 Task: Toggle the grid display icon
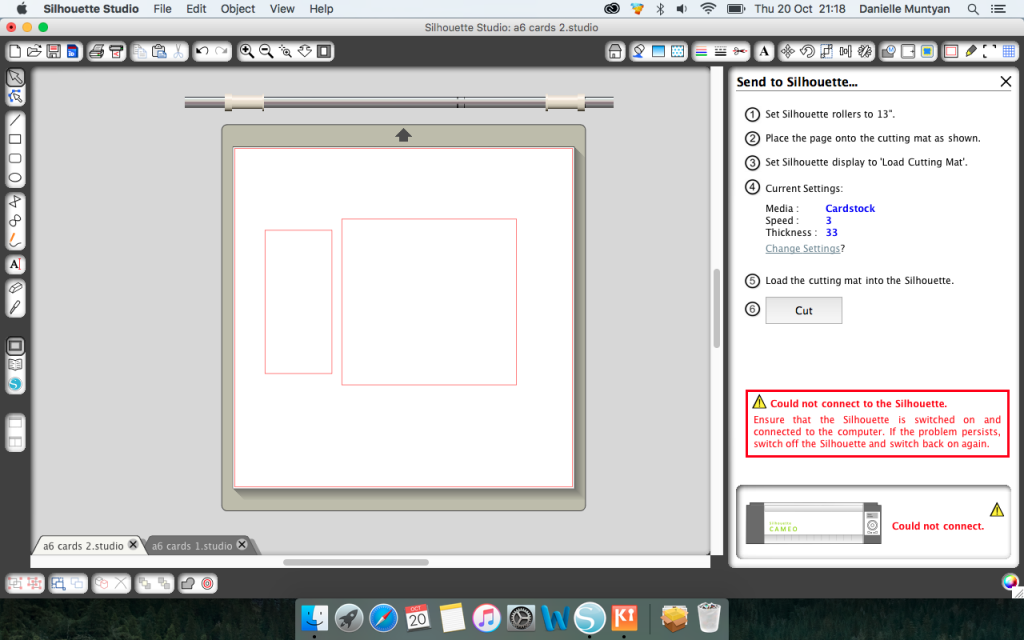(x=1009, y=51)
